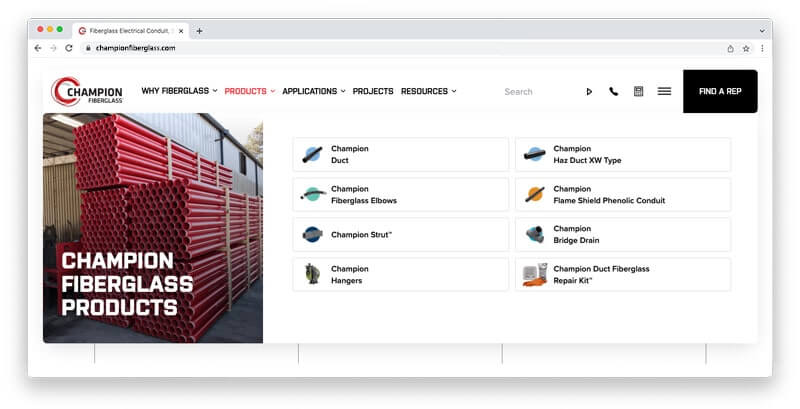Viewport: 800px width, 409px height.
Task: Click the Find a Rep button
Action: coord(720,91)
